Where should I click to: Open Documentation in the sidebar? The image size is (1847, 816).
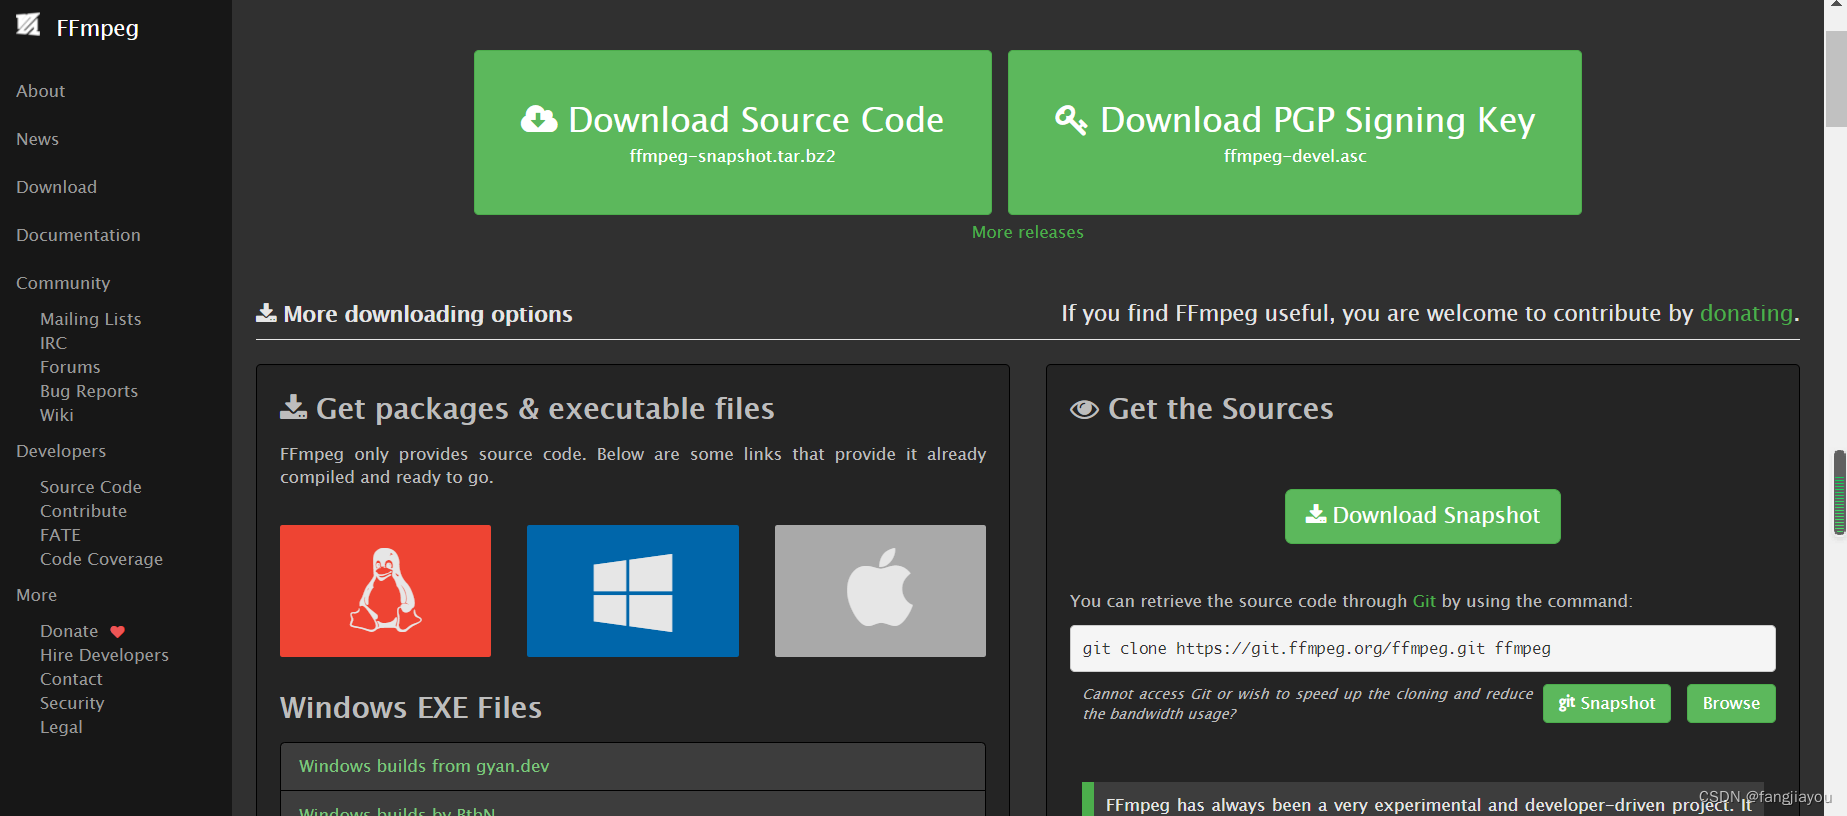pyautogui.click(x=78, y=235)
